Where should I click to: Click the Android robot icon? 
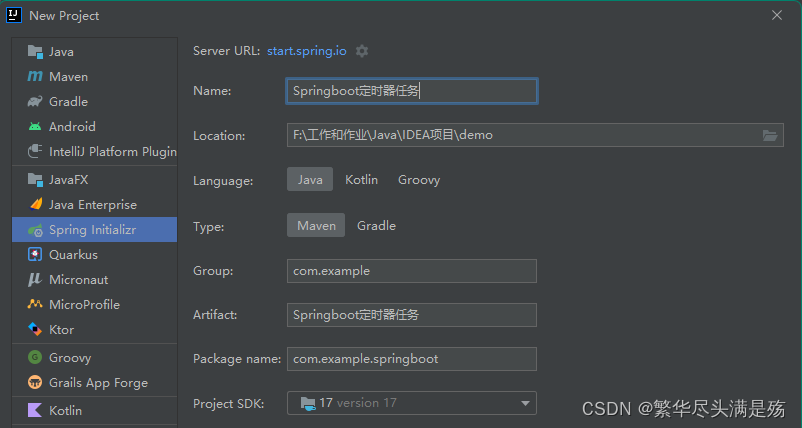point(35,126)
